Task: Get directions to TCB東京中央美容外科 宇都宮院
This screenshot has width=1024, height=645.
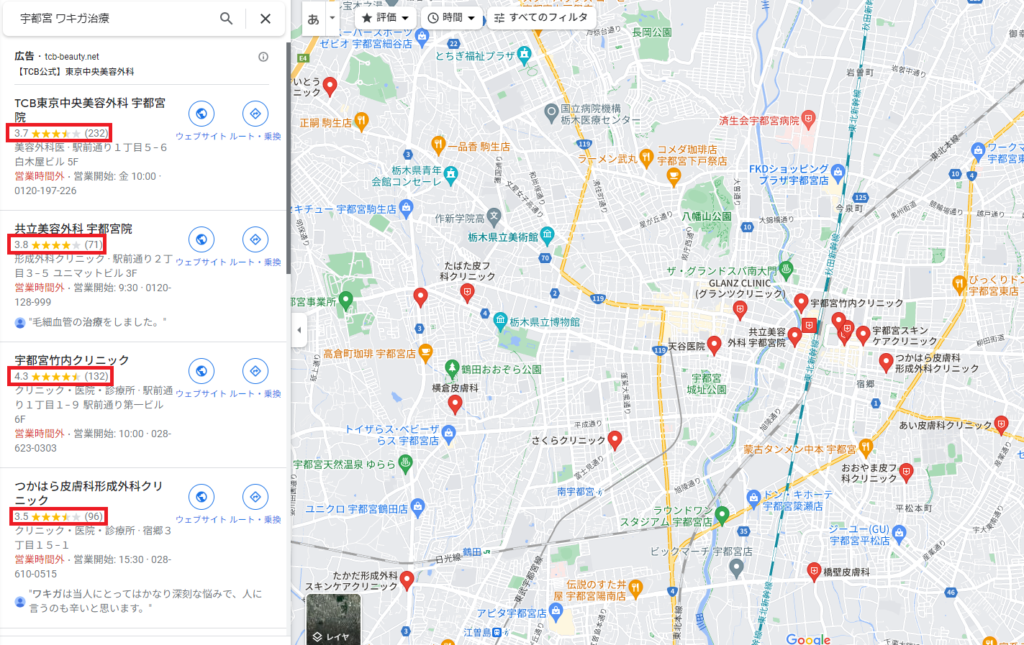Action: [255, 114]
